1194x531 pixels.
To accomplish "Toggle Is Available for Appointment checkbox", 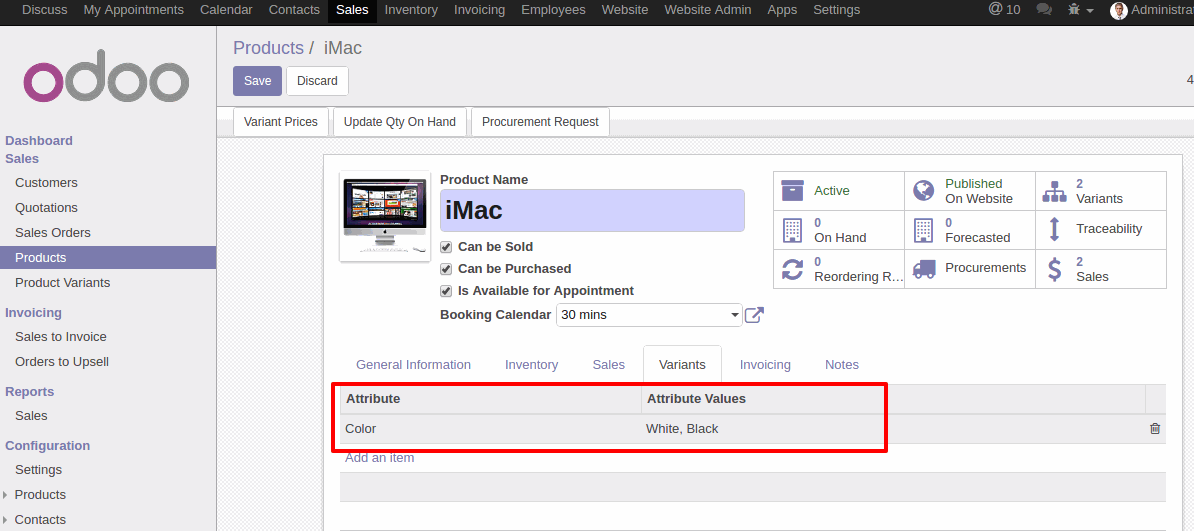I will (447, 291).
